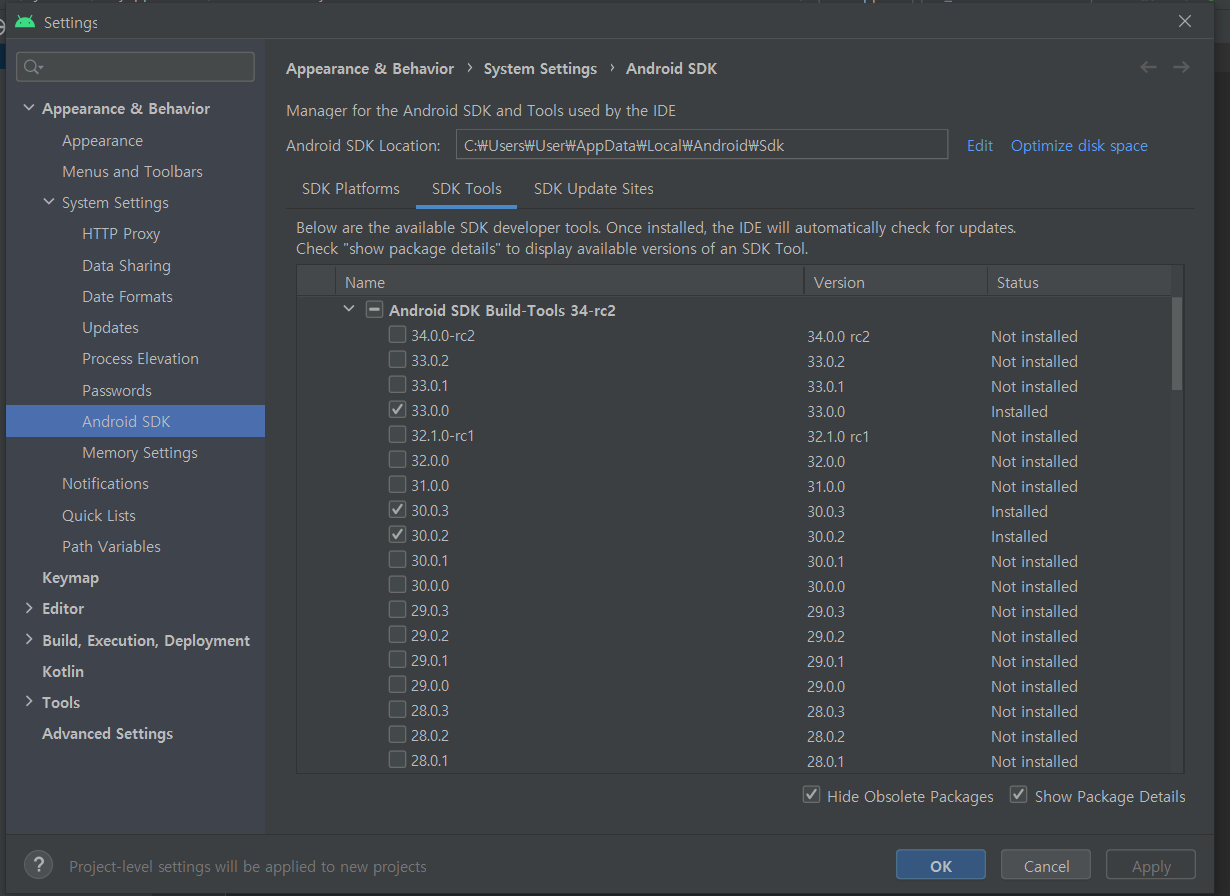Viewport: 1230px width, 896px height.
Task: Click the 29.0.0 package row name
Action: tap(430, 686)
